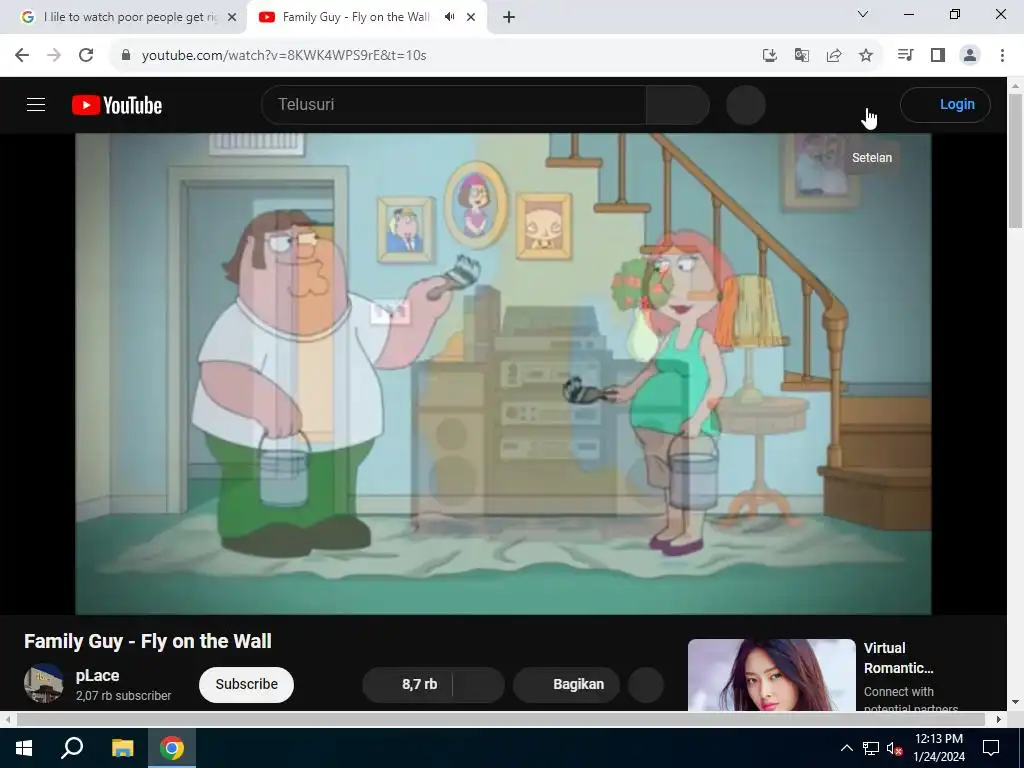The height and width of the screenshot is (768, 1024).
Task: Click the horizontal scrollbar right arrow
Action: 999,719
